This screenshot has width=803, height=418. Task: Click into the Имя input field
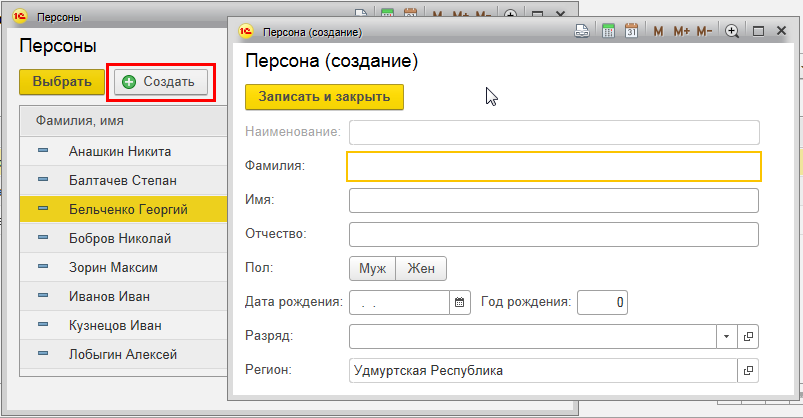click(x=554, y=200)
